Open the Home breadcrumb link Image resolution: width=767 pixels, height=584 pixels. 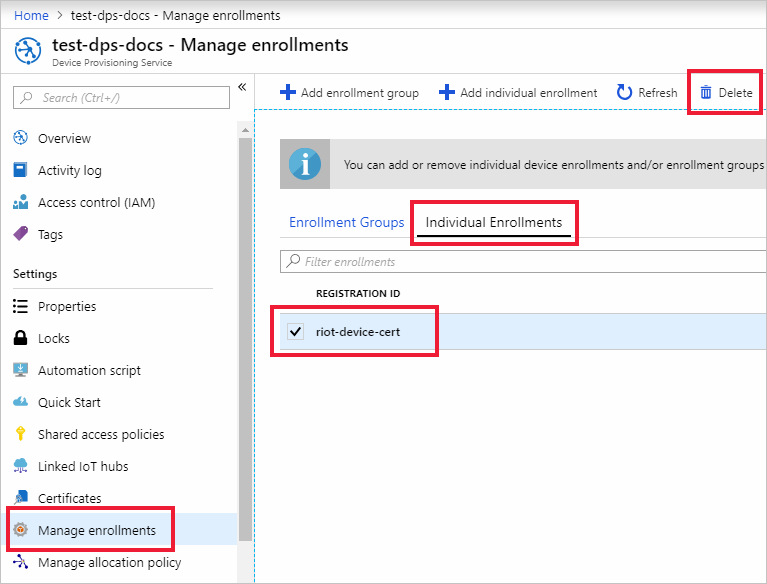31,16
